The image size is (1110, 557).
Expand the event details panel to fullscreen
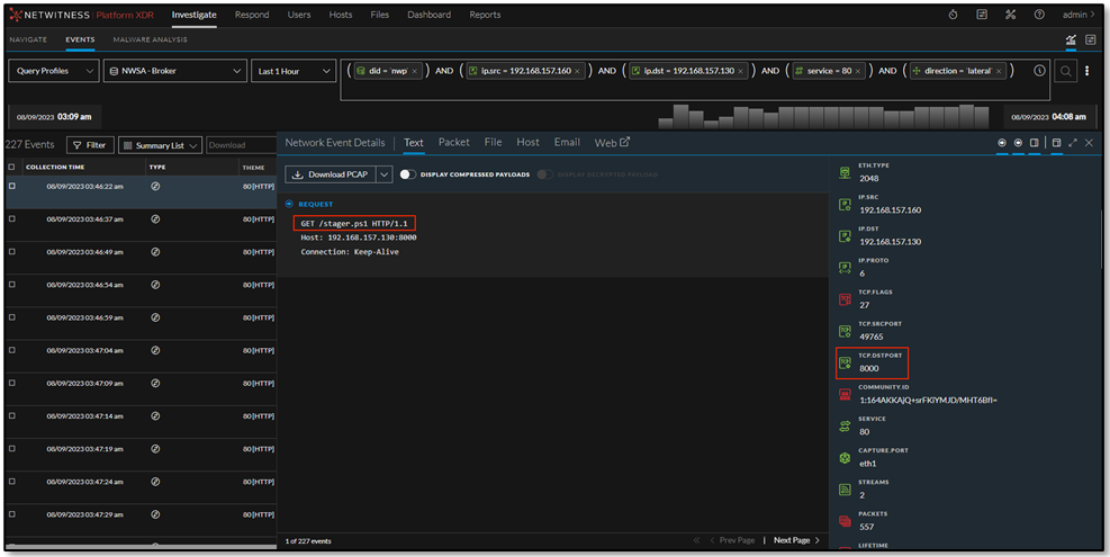[x=1072, y=143]
